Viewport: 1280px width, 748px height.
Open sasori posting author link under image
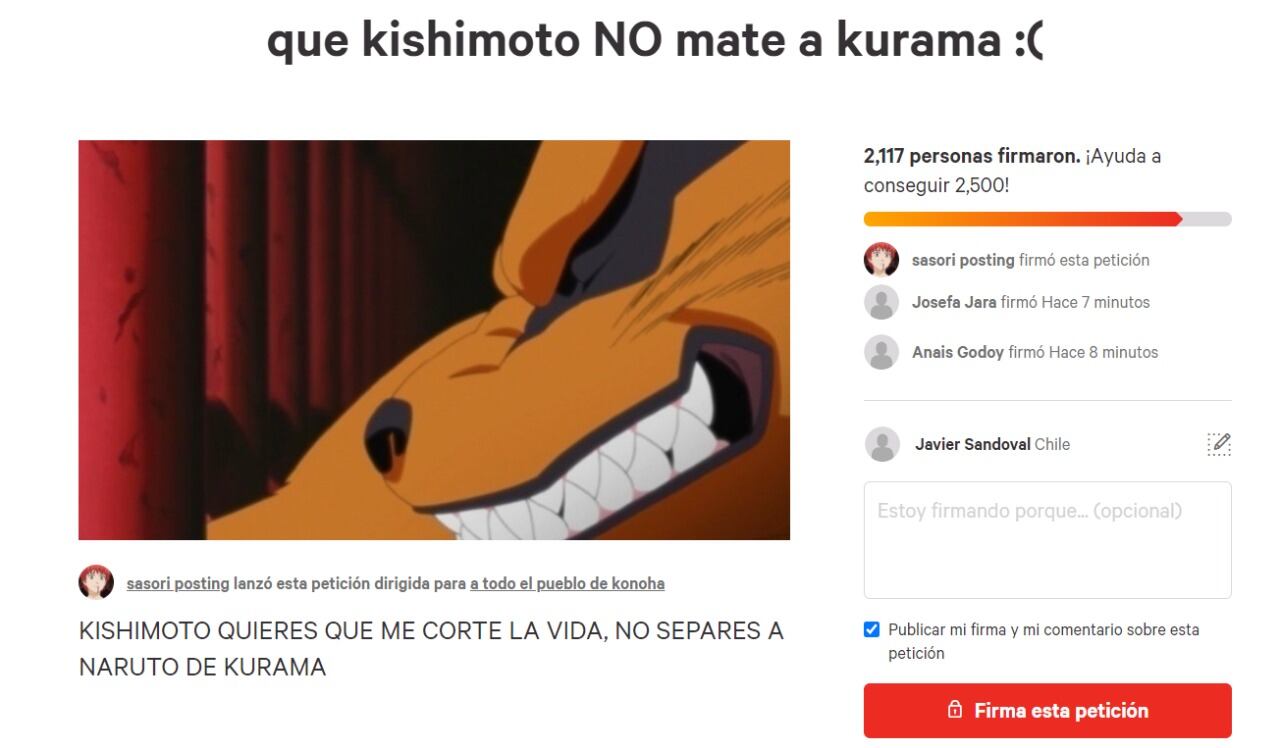click(x=177, y=583)
